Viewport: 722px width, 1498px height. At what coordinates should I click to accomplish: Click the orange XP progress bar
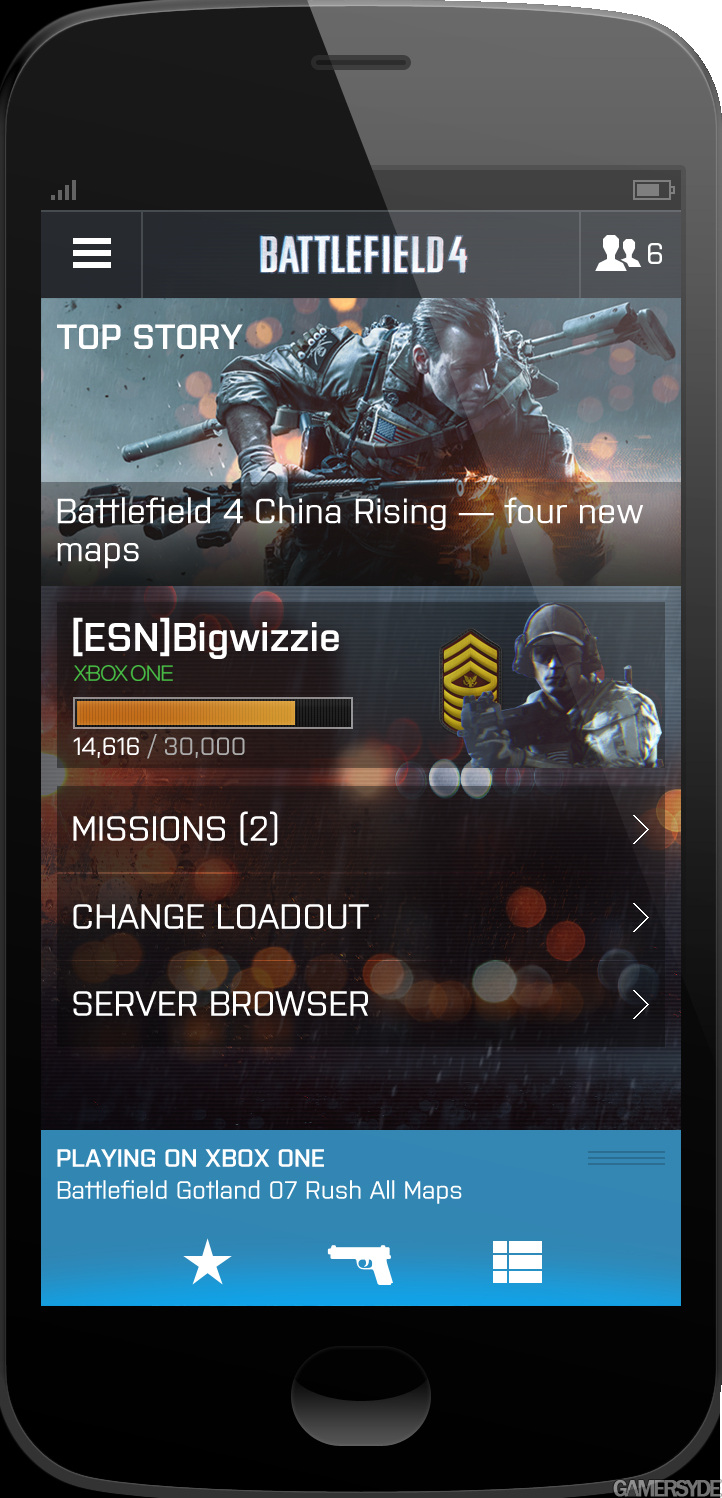[213, 713]
